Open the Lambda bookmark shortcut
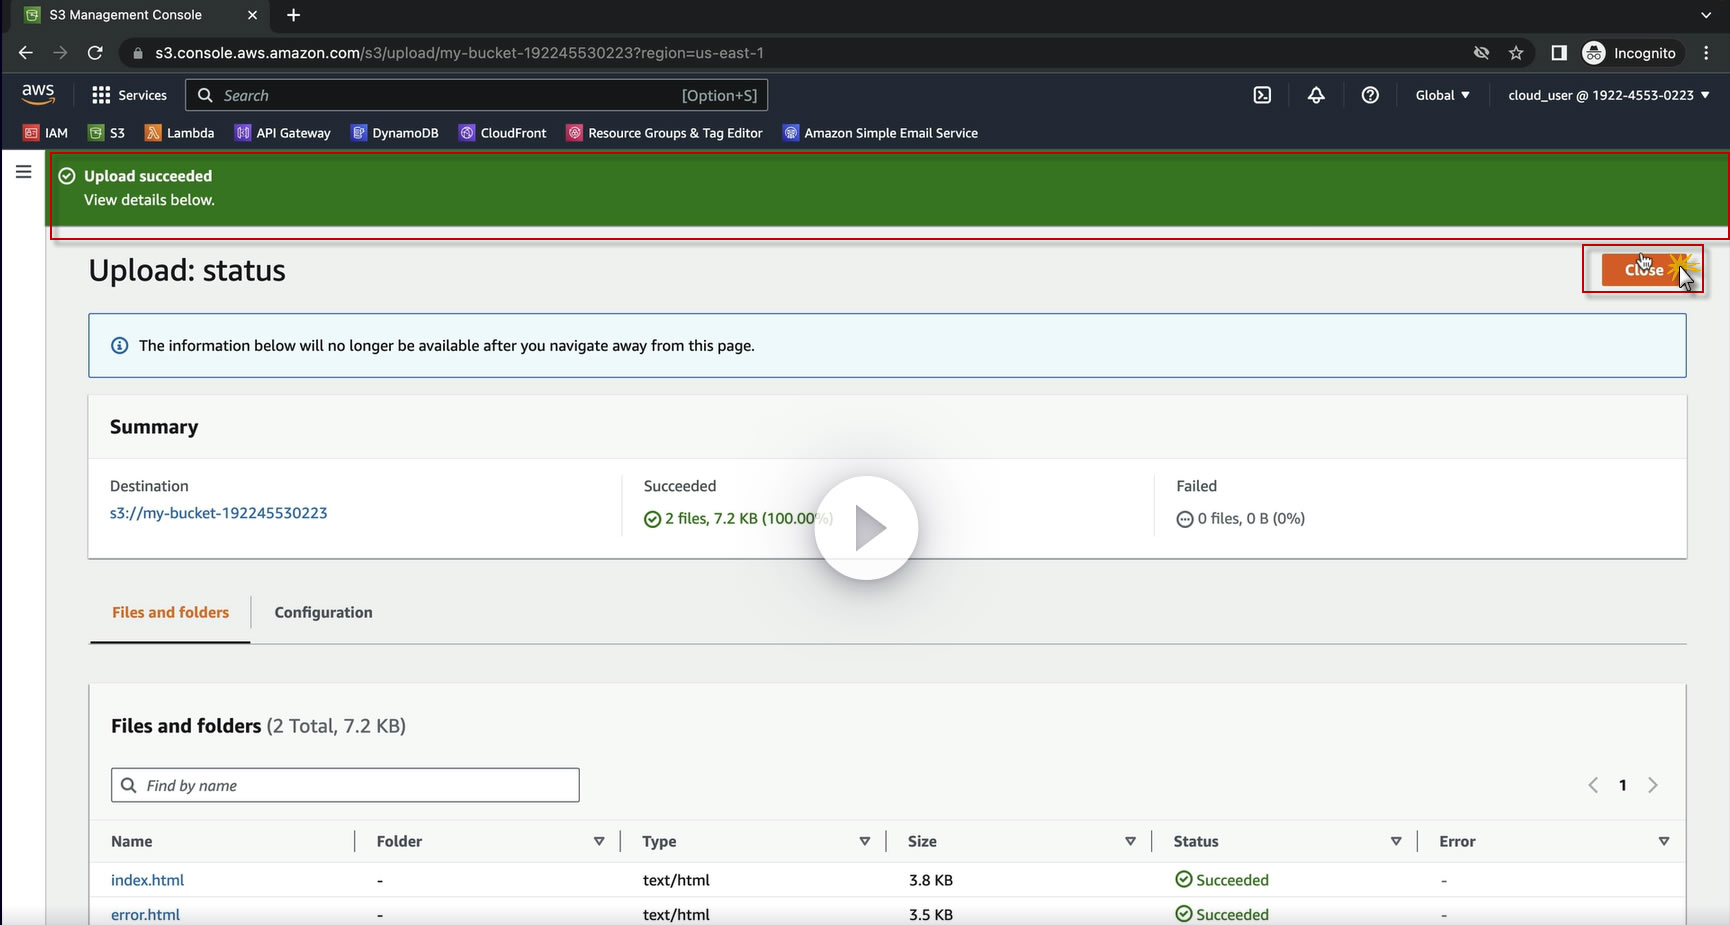 180,133
